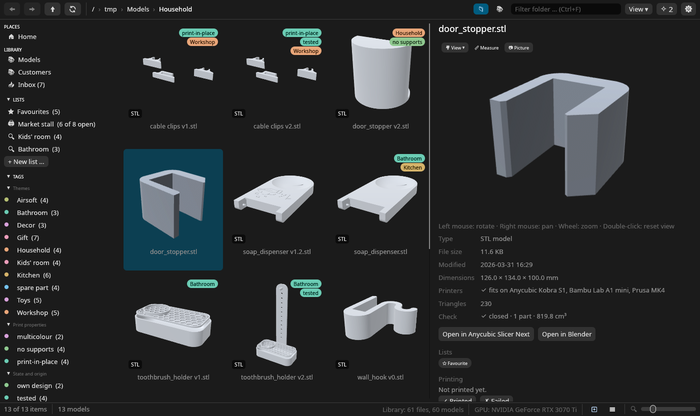
Task: Filter by the tested (4) tag
Action: [32, 398]
